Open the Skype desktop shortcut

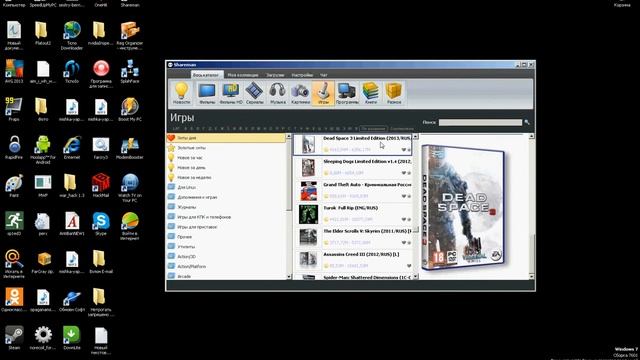[100, 224]
